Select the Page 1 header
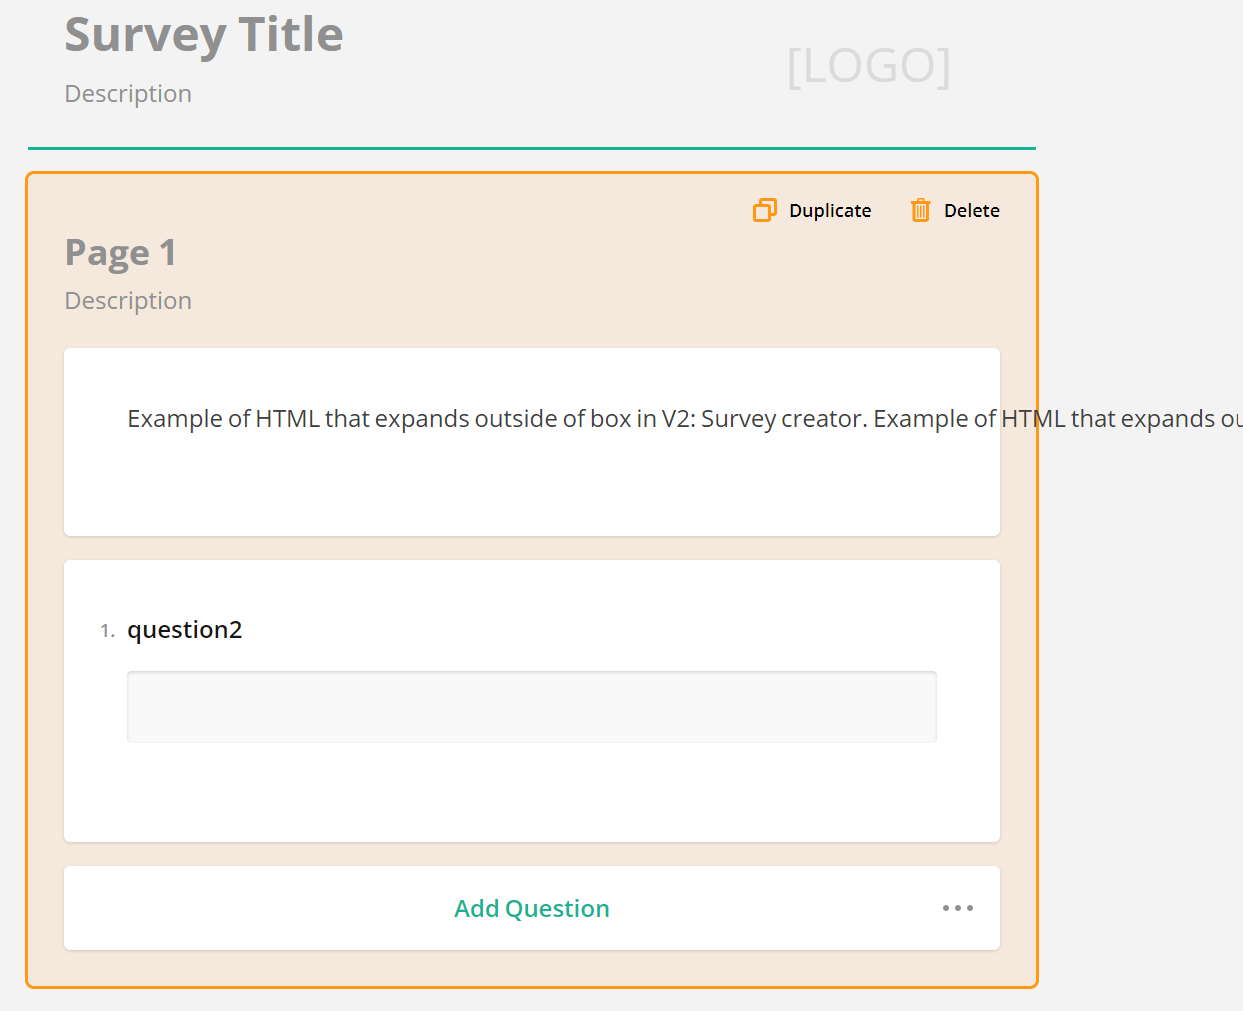Viewport: 1243px width, 1011px height. click(x=120, y=252)
